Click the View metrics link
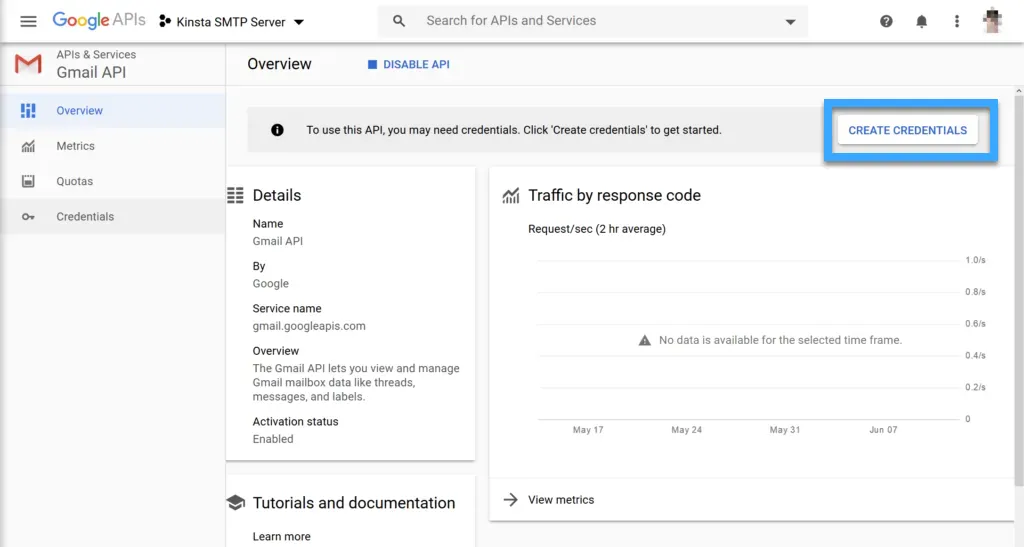The image size is (1024, 547). point(561,499)
